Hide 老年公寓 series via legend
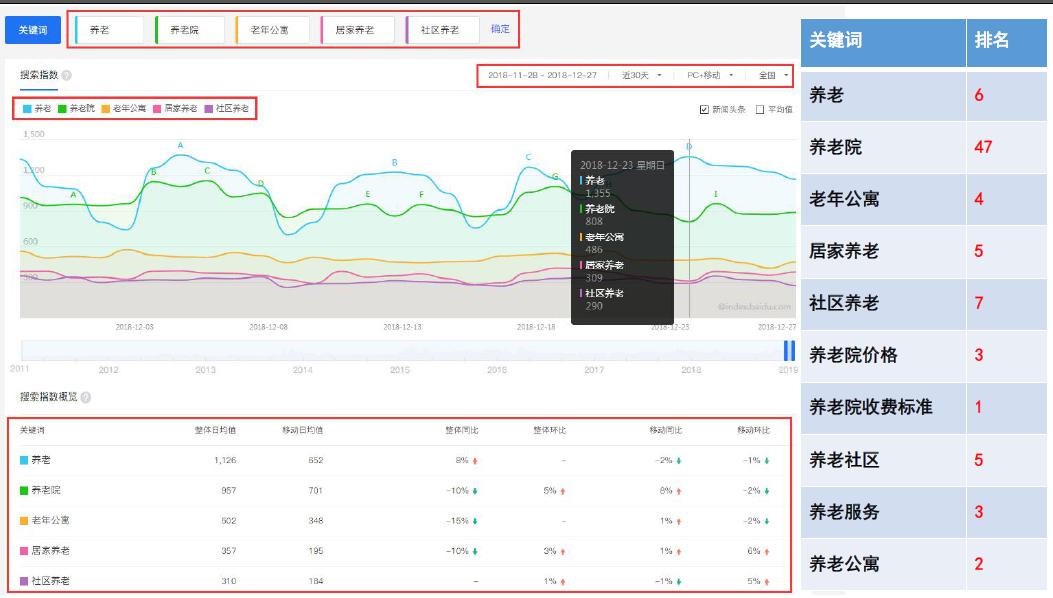Image resolution: width=1053 pixels, height=598 pixels. (124, 108)
